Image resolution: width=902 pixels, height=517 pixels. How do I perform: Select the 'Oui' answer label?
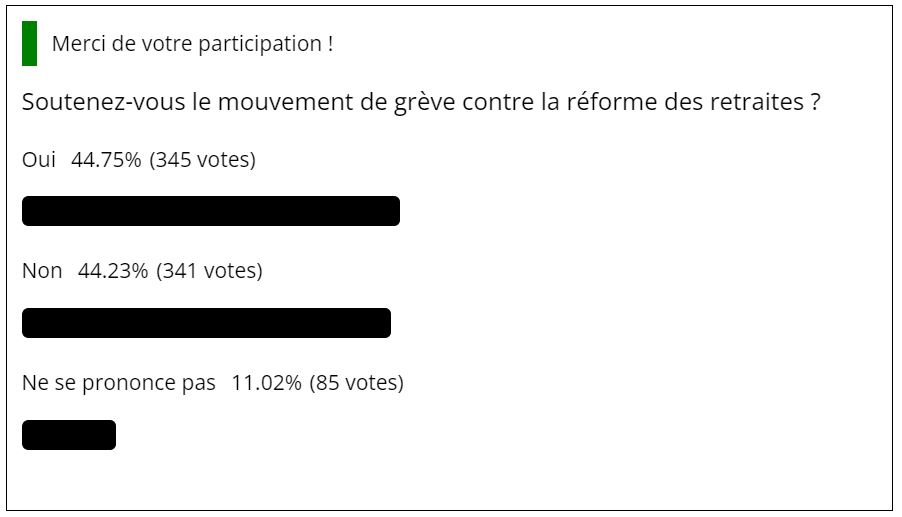39,159
